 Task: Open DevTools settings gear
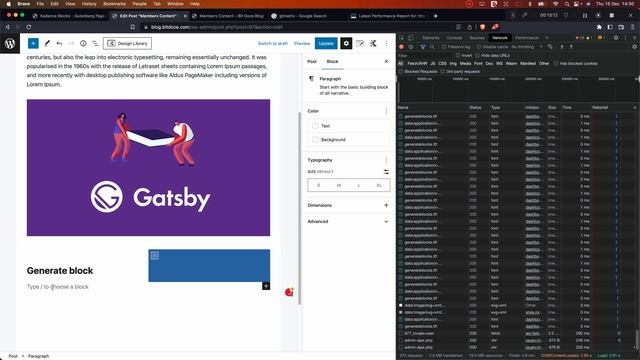pyautogui.click(x=616, y=38)
